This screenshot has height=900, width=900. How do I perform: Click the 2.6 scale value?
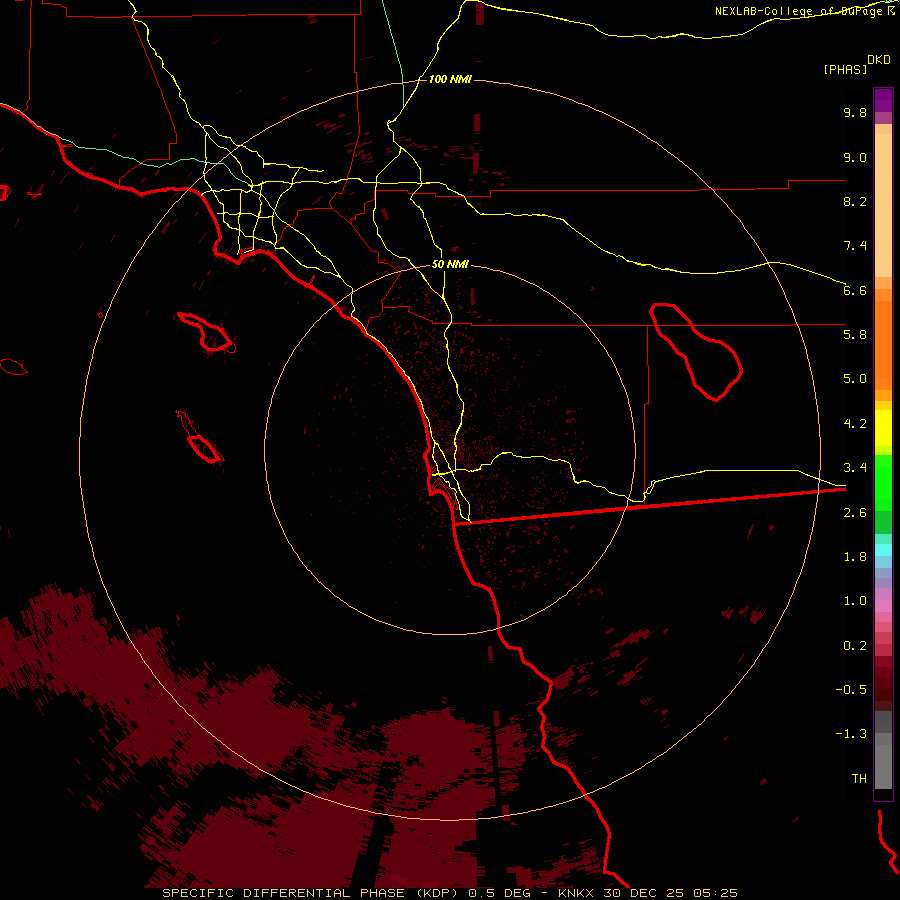tap(855, 513)
